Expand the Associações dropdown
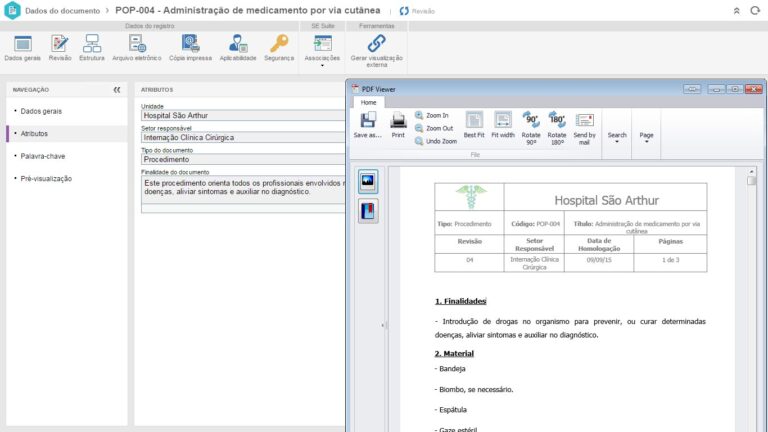The width and height of the screenshot is (768, 432). (x=322, y=49)
